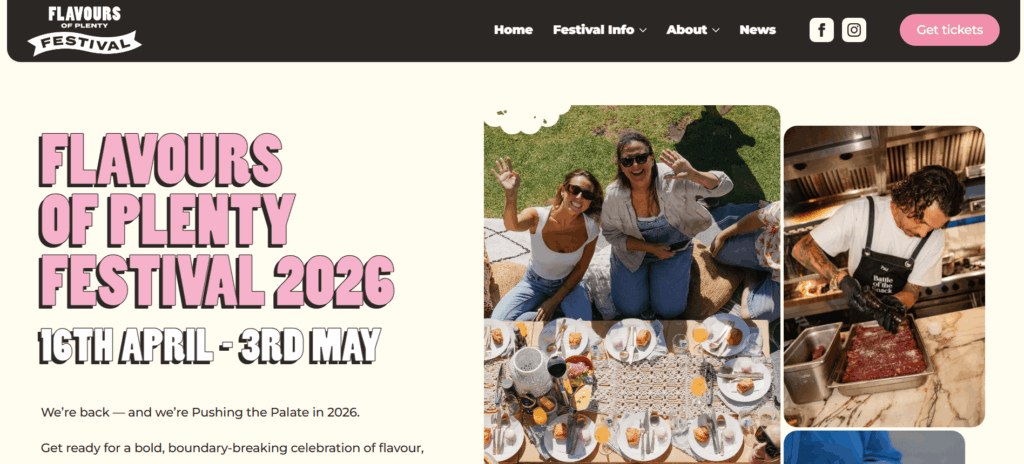Screen dimensions: 1024x464
Task: Open the Facebook page icon
Action: (x=822, y=30)
